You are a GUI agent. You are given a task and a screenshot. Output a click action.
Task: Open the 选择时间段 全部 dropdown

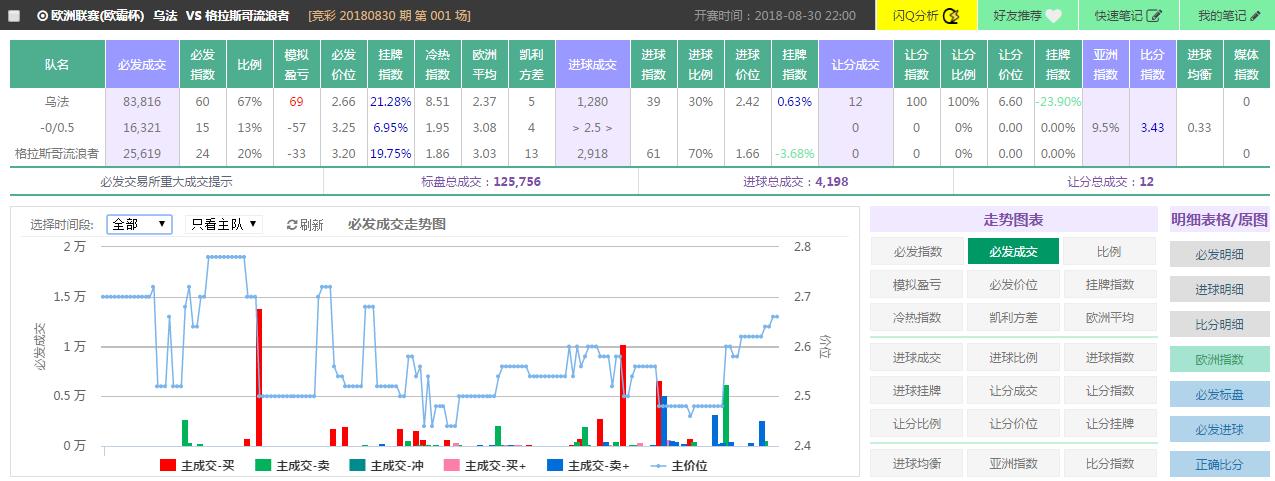[x=139, y=224]
